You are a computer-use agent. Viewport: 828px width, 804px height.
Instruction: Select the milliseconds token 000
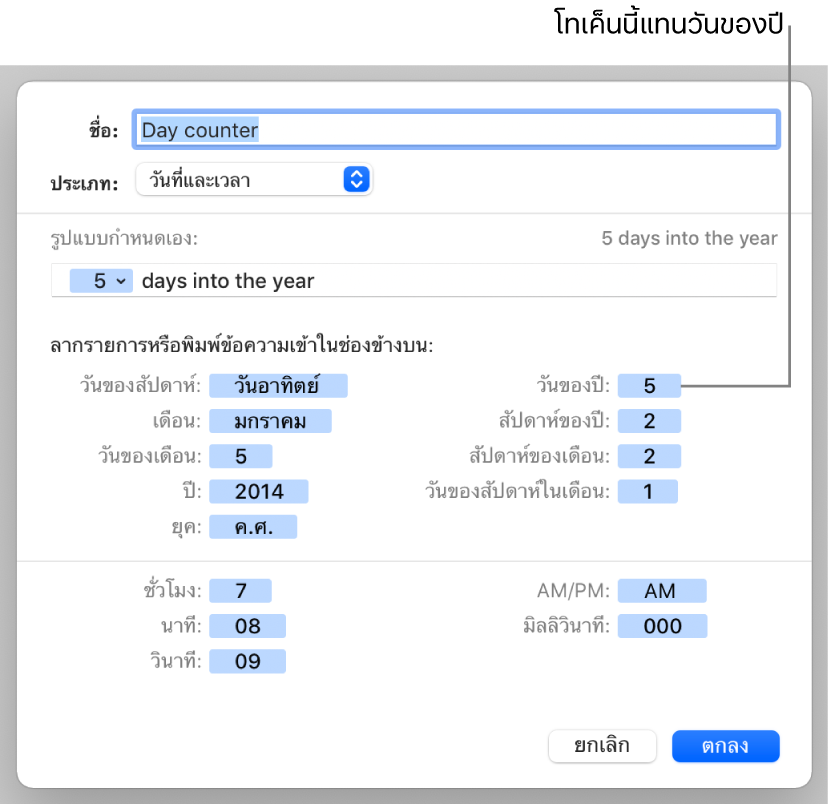(x=662, y=626)
